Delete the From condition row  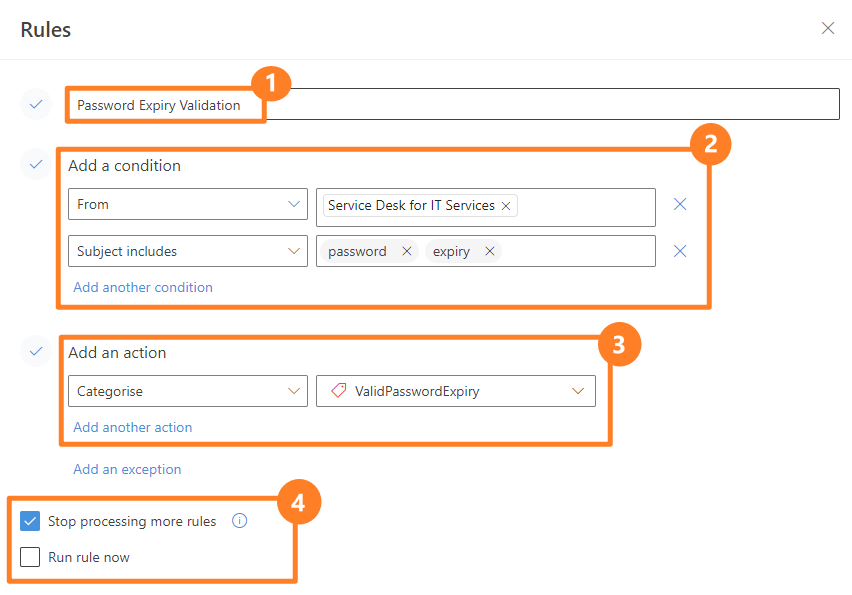click(x=680, y=204)
